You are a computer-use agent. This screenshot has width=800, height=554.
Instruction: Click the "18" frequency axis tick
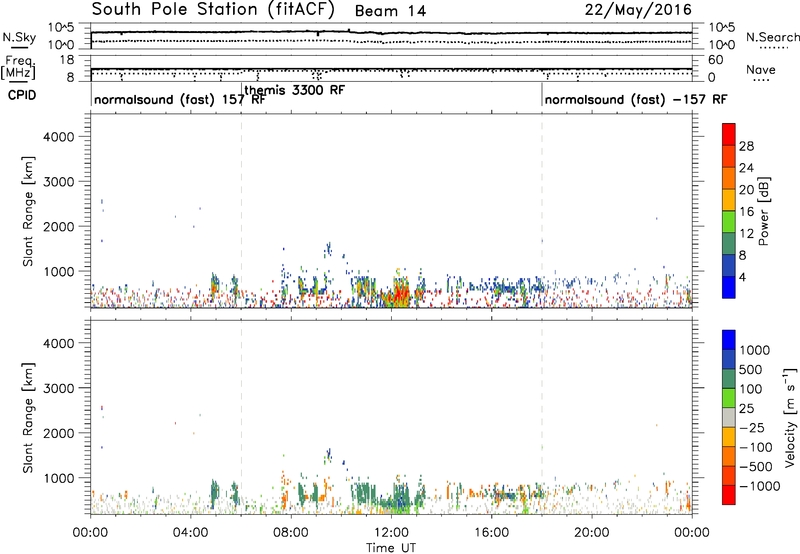pyautogui.click(x=67, y=60)
